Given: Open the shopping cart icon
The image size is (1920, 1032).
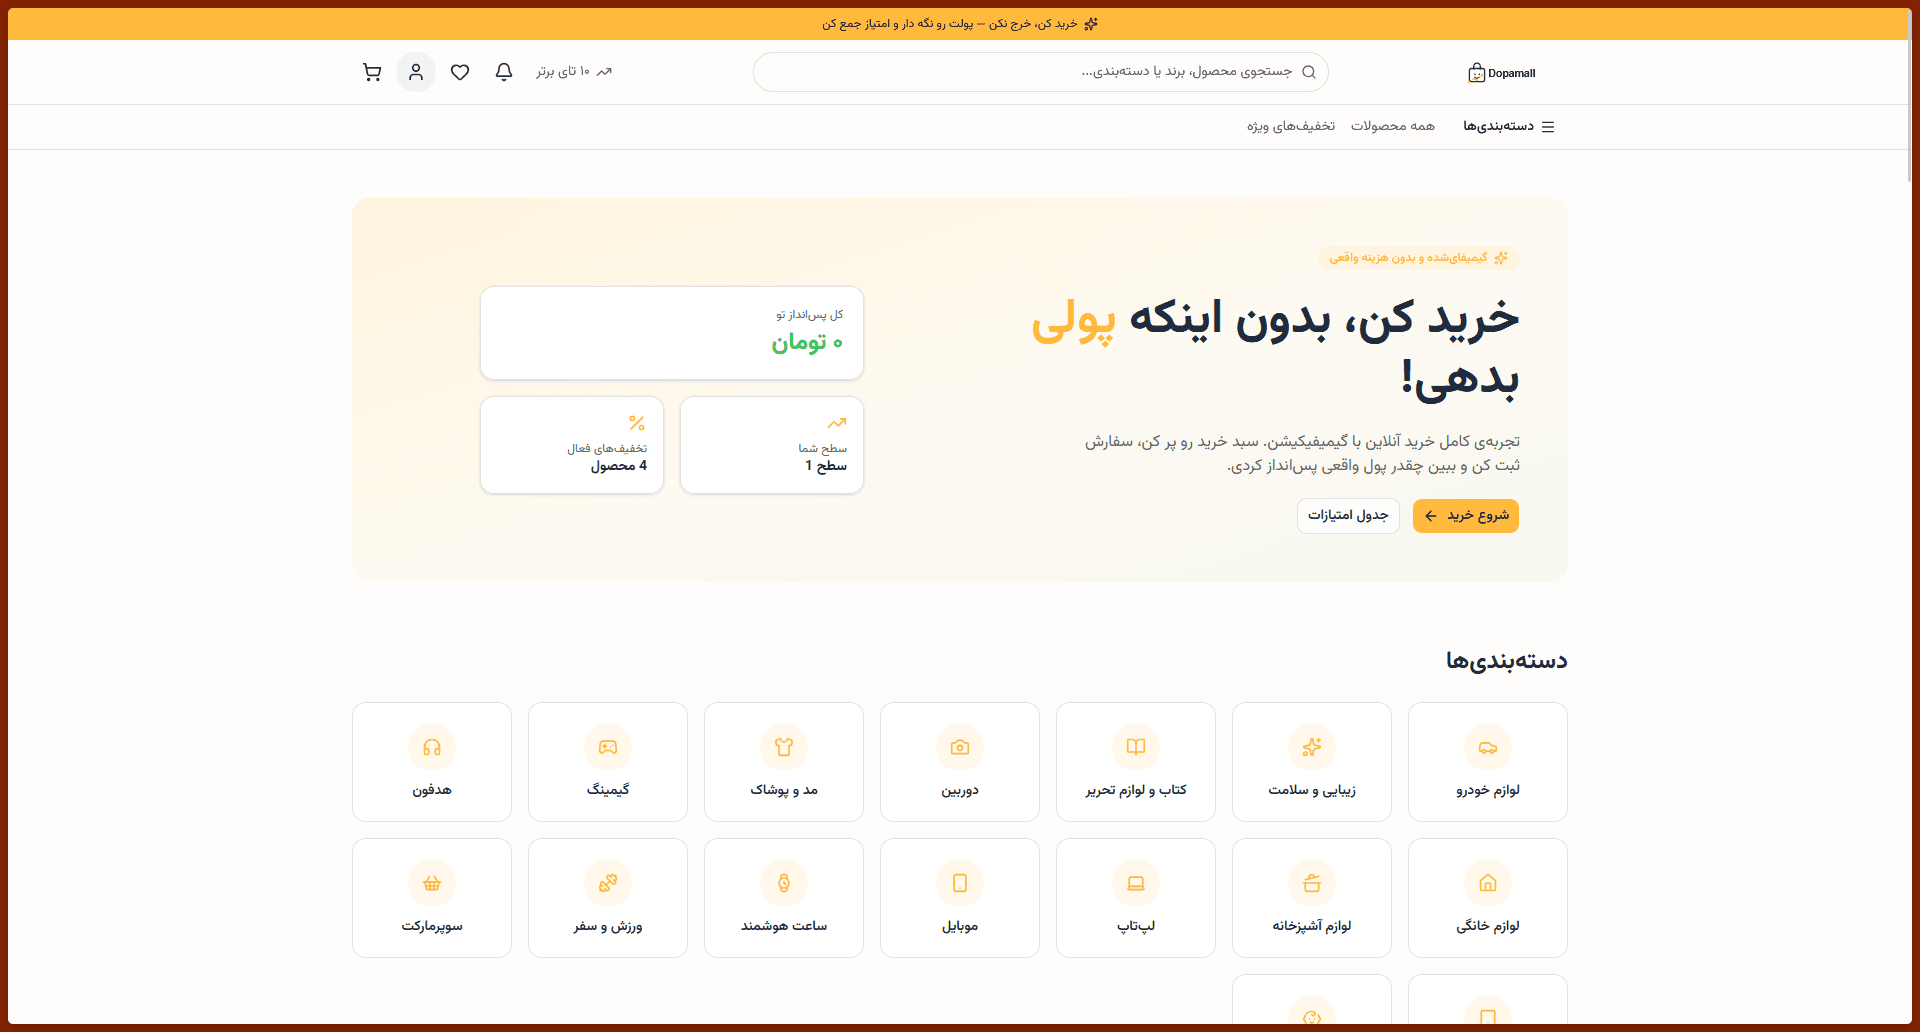Looking at the screenshot, I should pos(372,72).
